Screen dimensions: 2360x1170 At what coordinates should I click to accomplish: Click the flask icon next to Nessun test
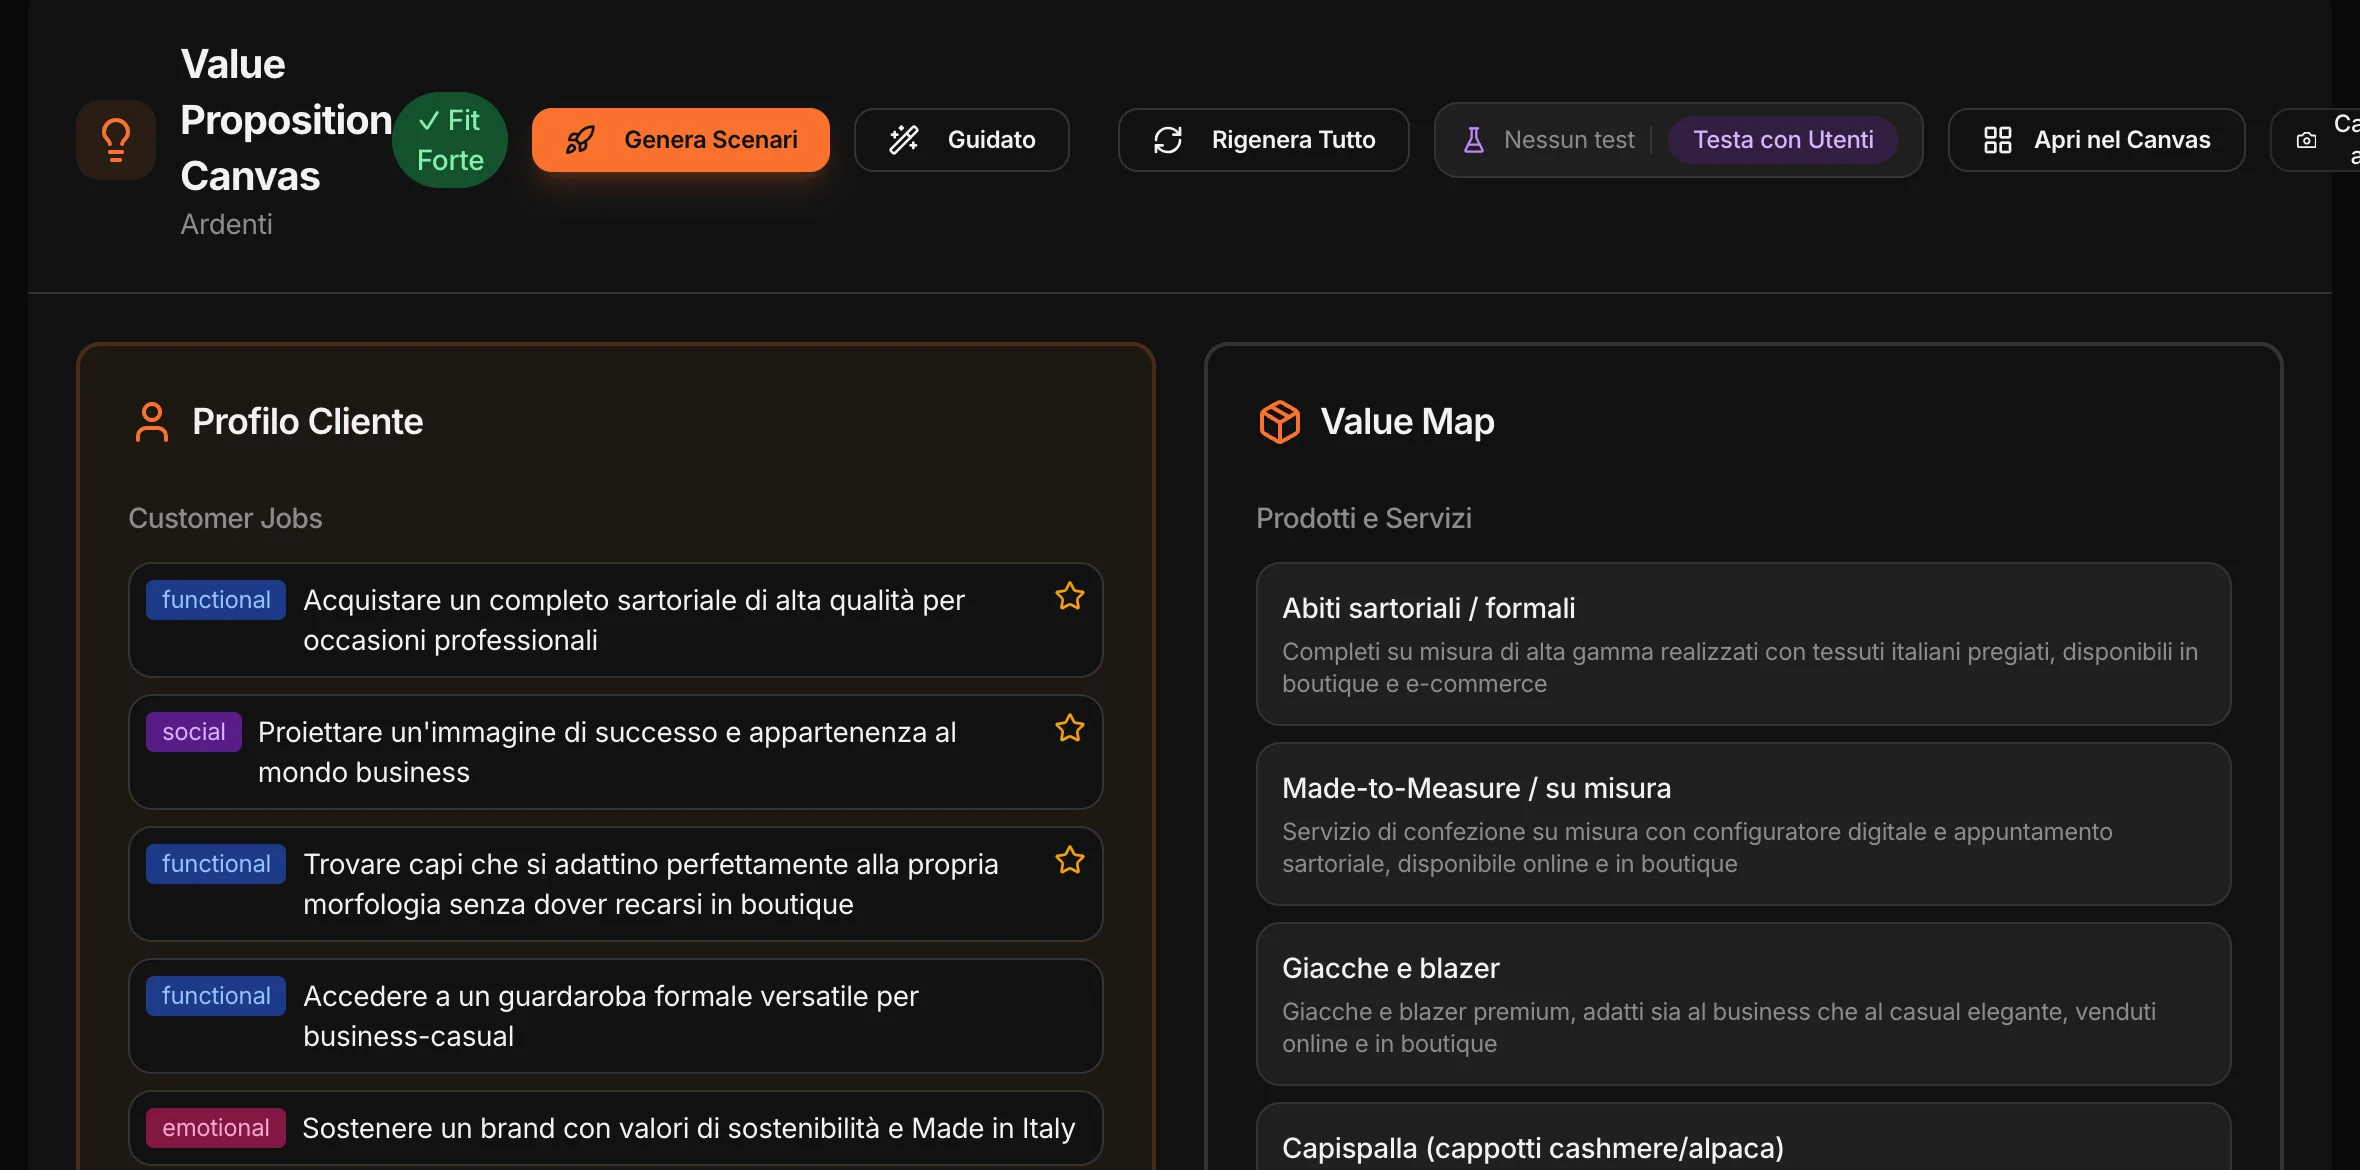[x=1473, y=140]
